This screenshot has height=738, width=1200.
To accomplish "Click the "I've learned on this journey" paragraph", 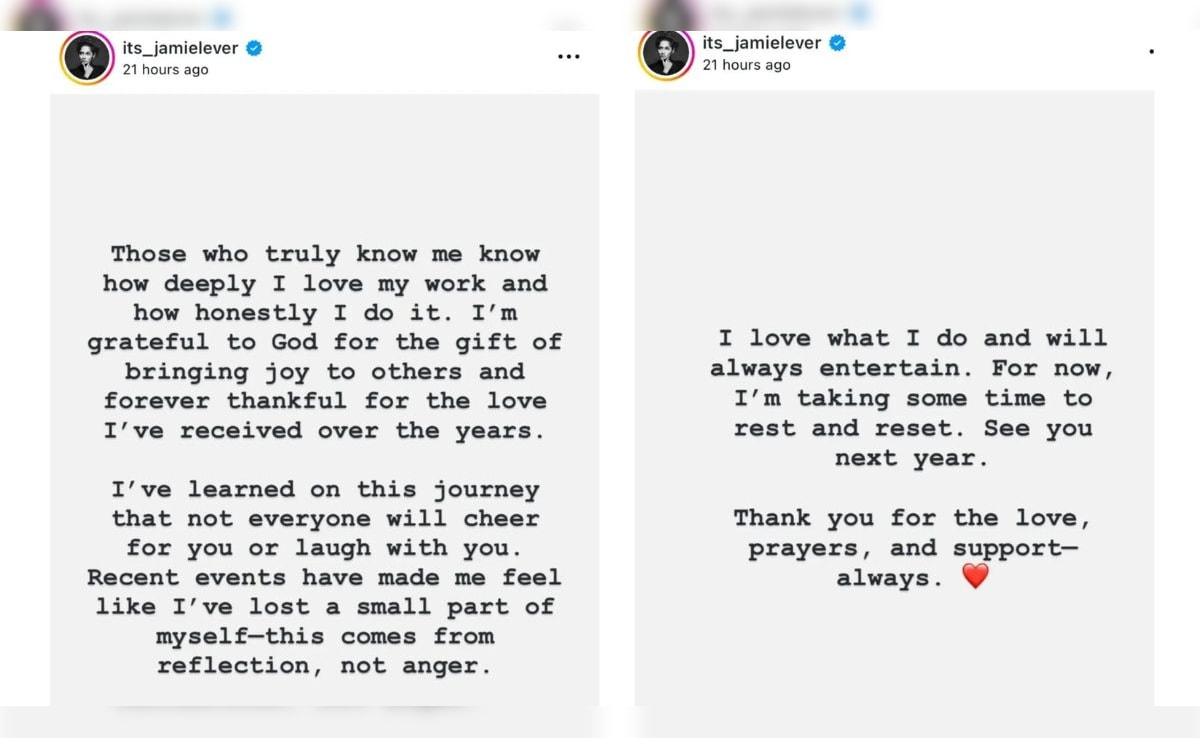I will (325, 577).
